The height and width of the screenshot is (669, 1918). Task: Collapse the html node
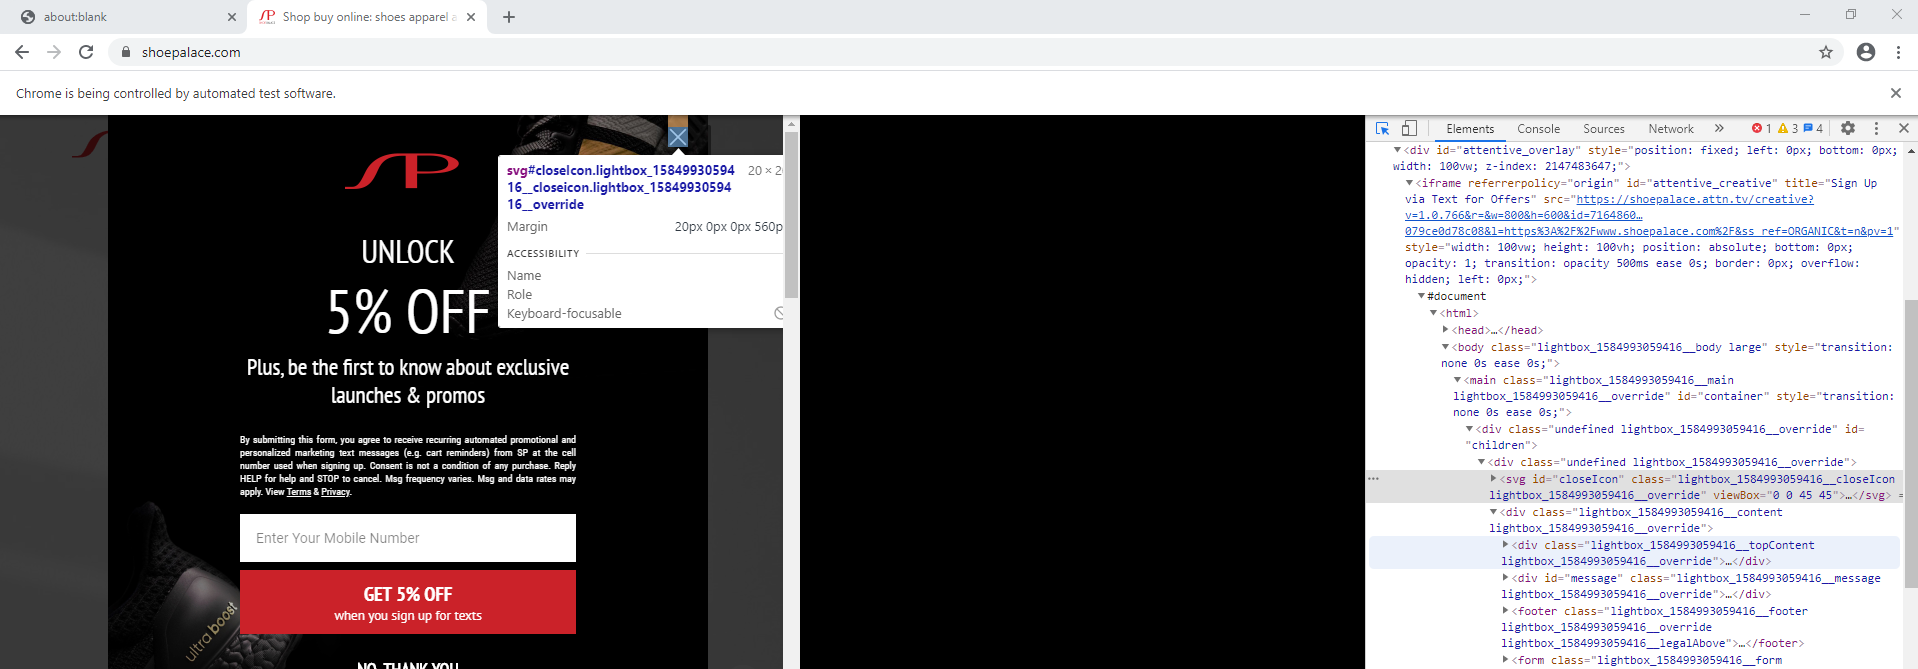1433,313
